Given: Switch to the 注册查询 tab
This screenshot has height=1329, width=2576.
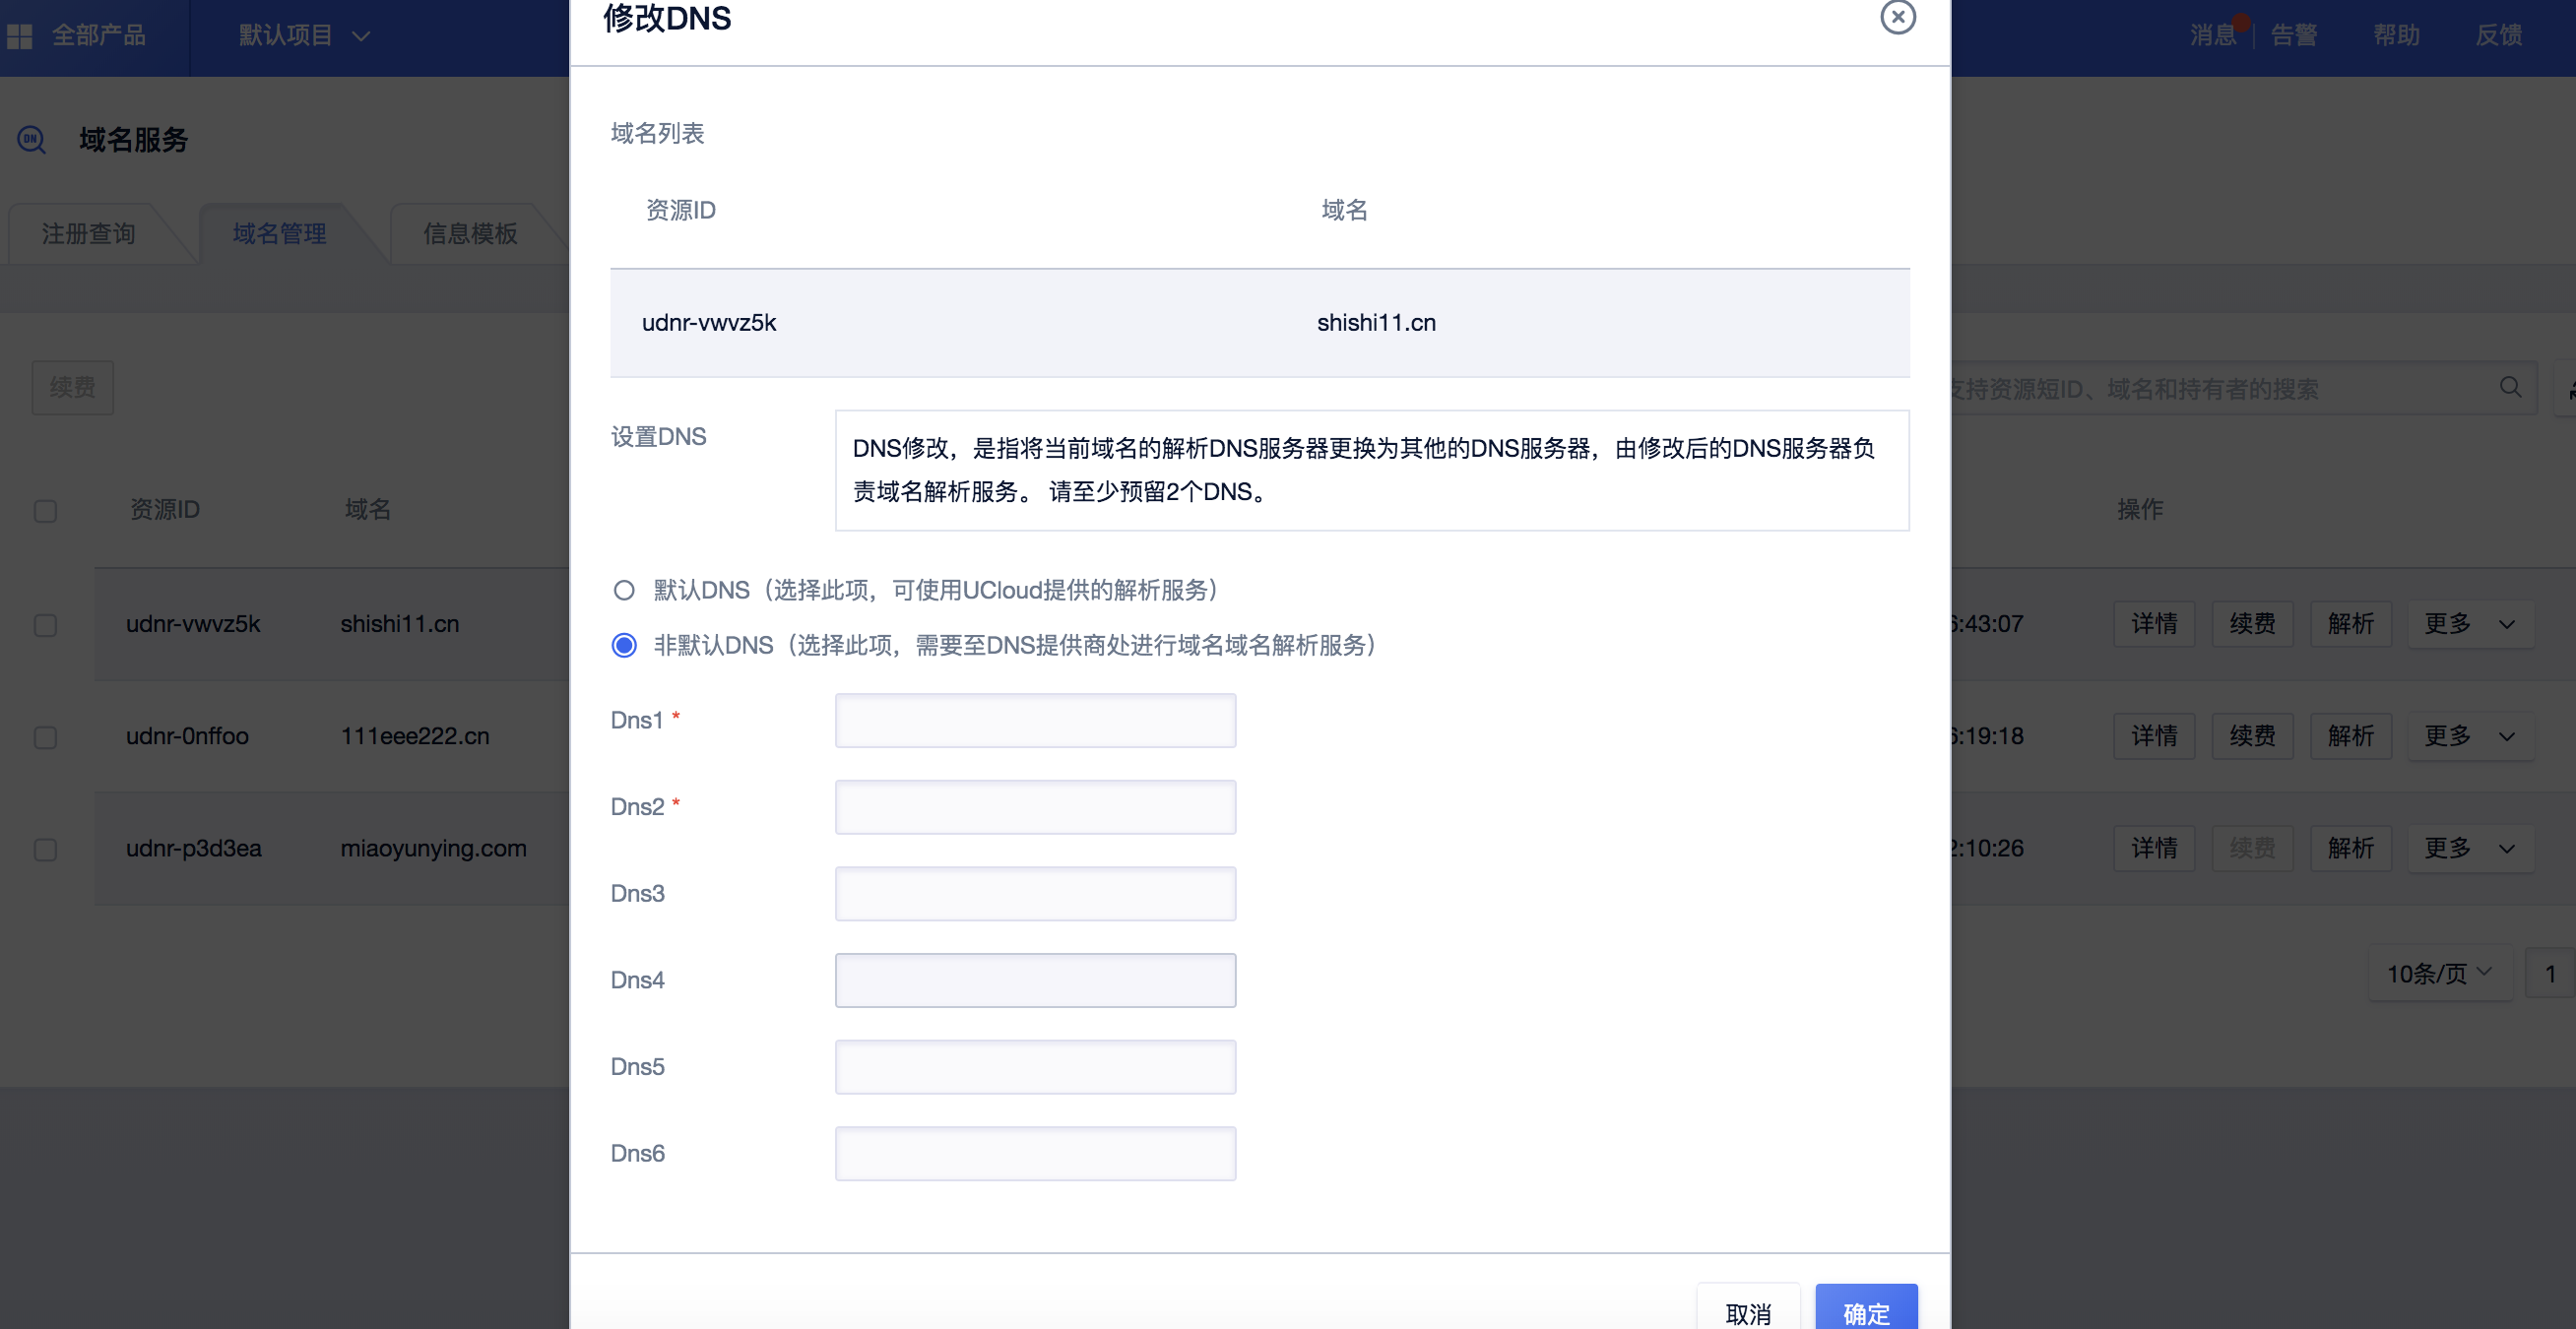Looking at the screenshot, I should (89, 233).
